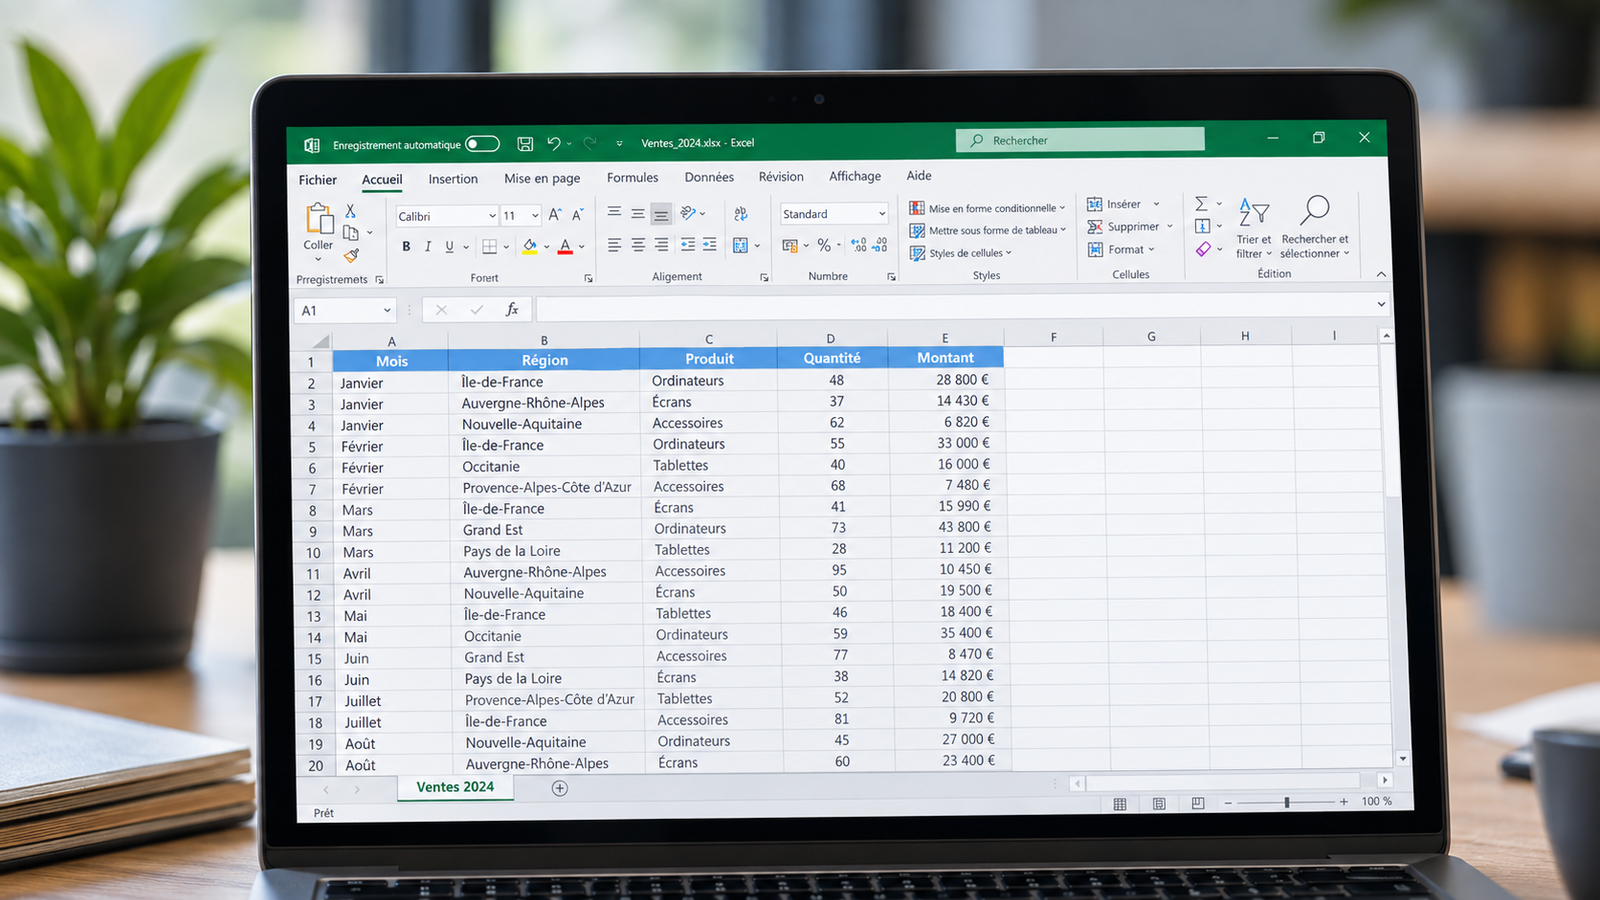1600x900 pixels.
Task: Click the increase indent icon
Action: [x=710, y=244]
